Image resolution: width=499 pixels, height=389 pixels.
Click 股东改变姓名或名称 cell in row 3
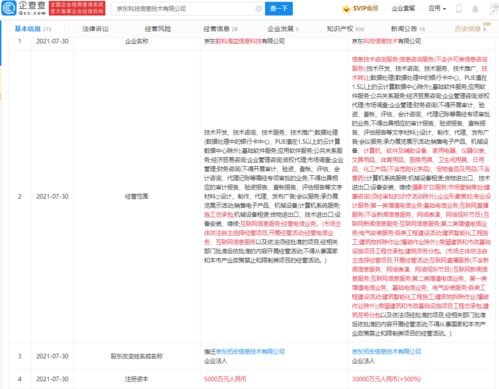pos(136,356)
